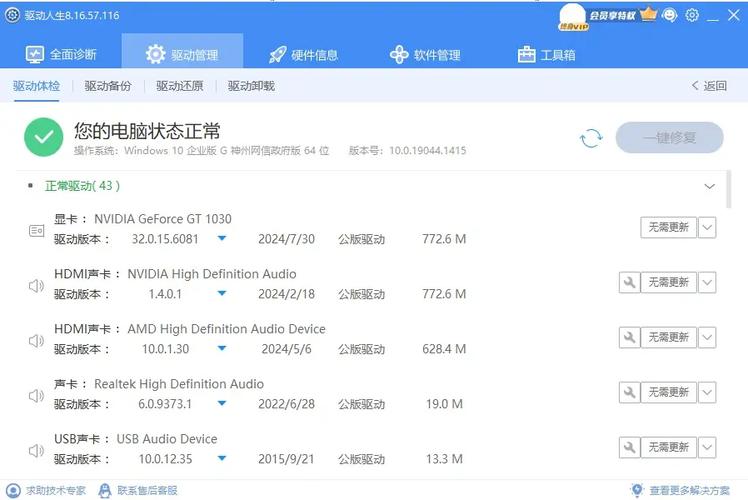Viewport: 748px width, 500px height.
Task: Select the 驱动备份 sub-tab
Action: [108, 86]
